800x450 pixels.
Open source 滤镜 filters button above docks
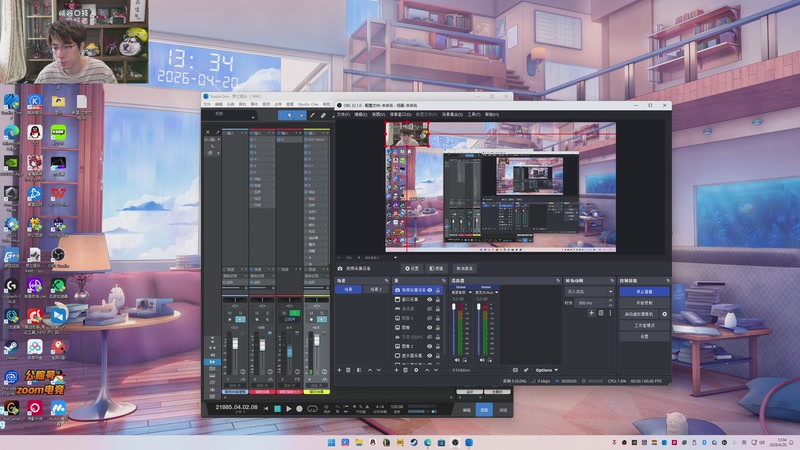437,268
